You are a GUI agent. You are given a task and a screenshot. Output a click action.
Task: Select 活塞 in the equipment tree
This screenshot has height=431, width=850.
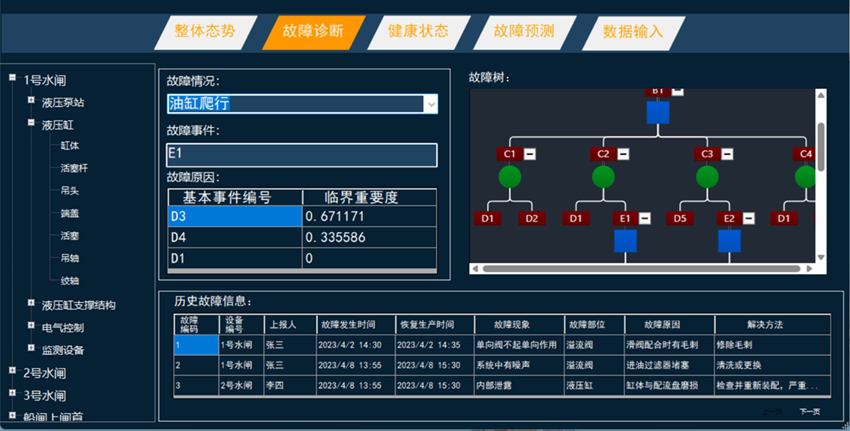pos(70,236)
